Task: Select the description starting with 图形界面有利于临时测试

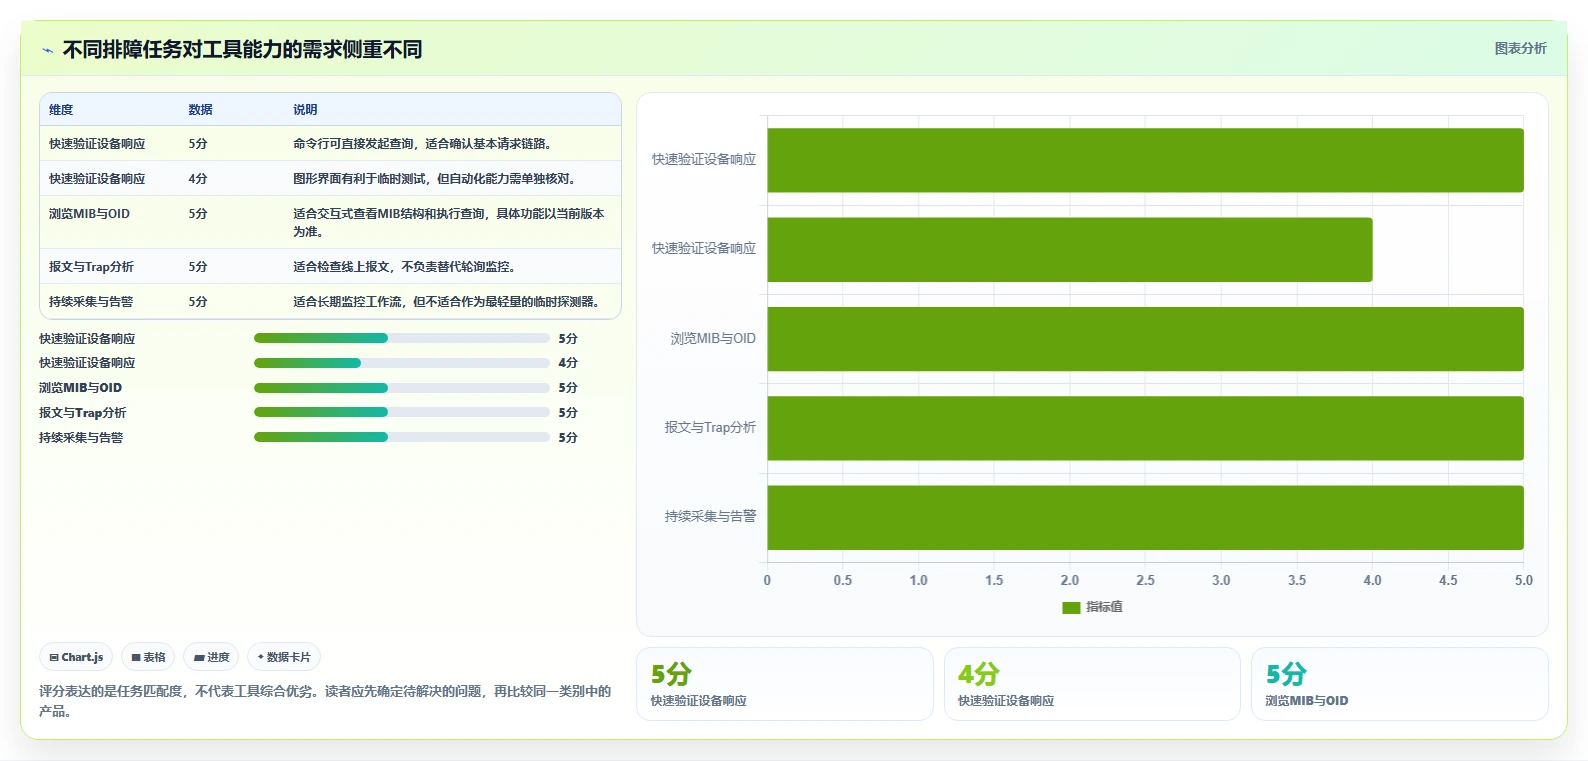Action: click(x=434, y=179)
